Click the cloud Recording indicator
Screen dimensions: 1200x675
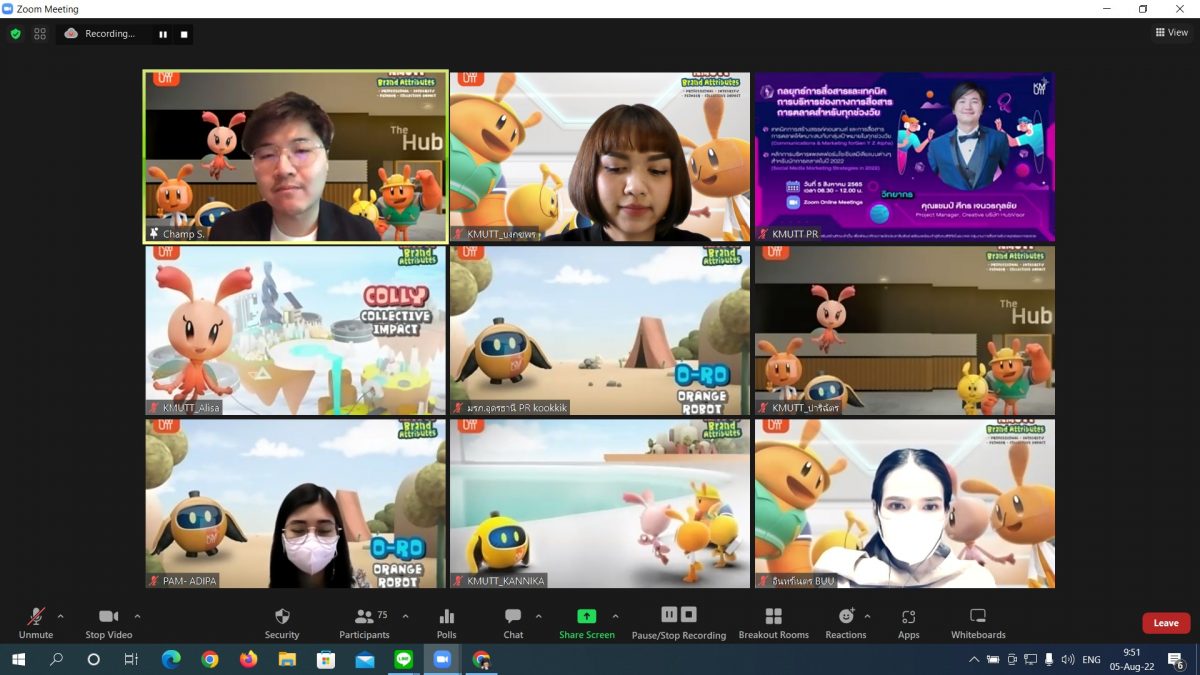point(99,33)
